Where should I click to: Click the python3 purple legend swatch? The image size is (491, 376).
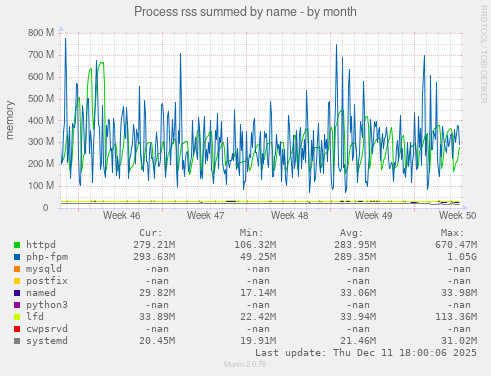[17, 305]
